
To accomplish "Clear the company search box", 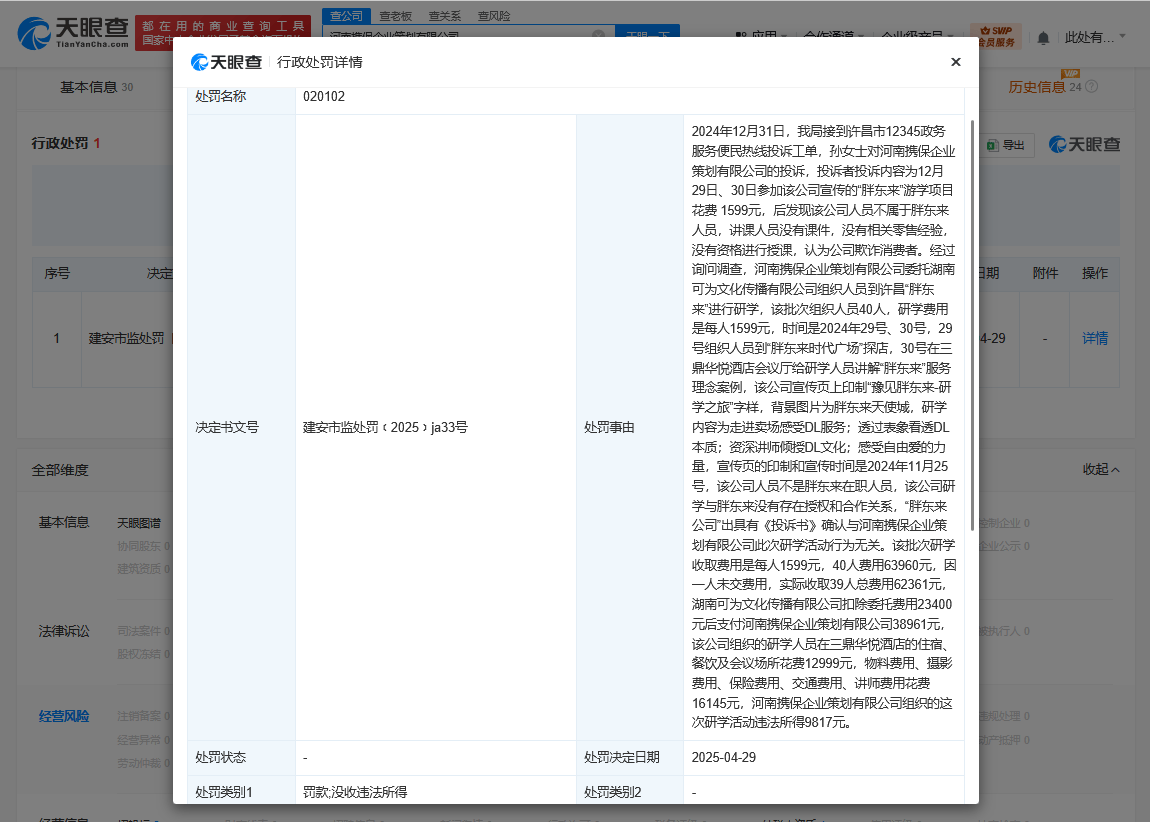I will pyautogui.click(x=598, y=34).
